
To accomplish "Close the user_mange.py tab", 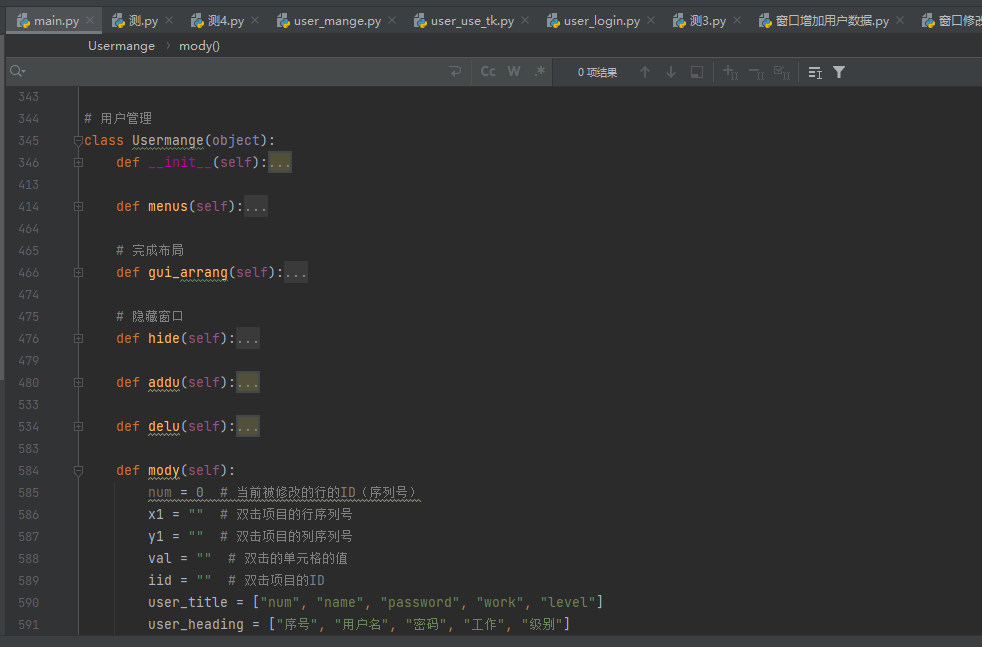I will pos(392,21).
